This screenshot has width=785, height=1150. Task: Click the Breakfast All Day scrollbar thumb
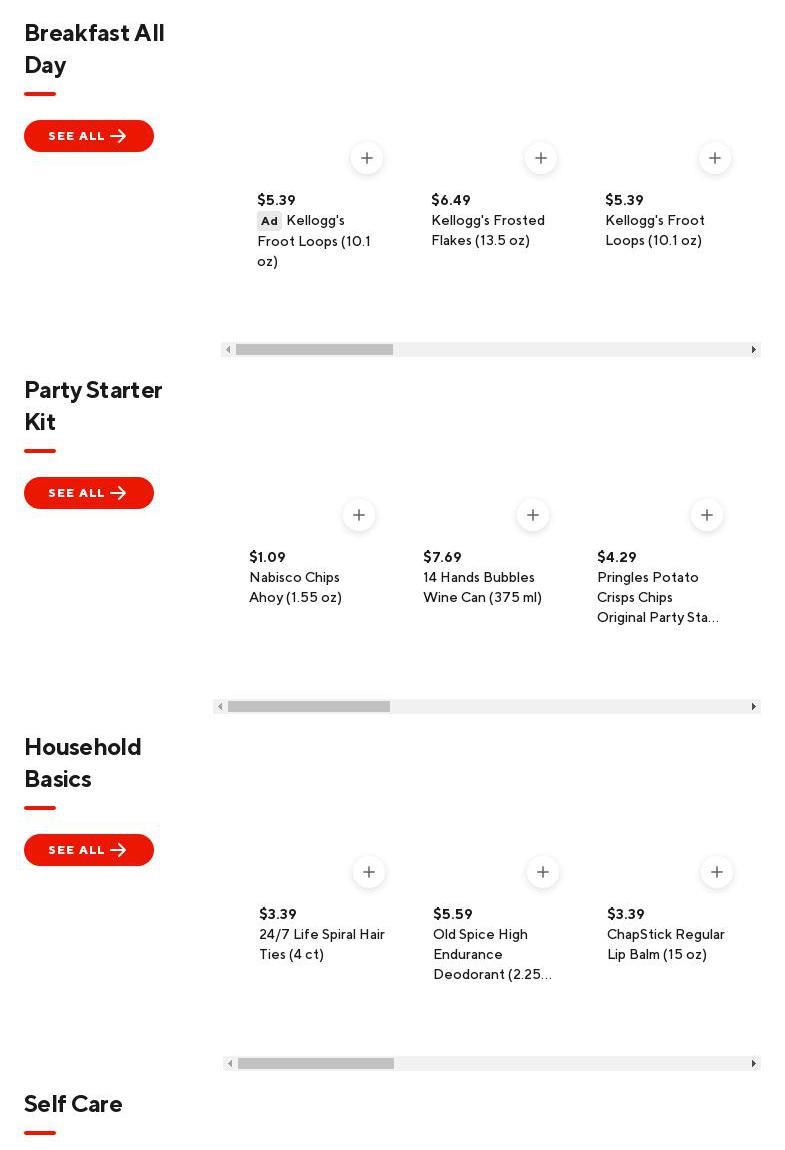[314, 350]
